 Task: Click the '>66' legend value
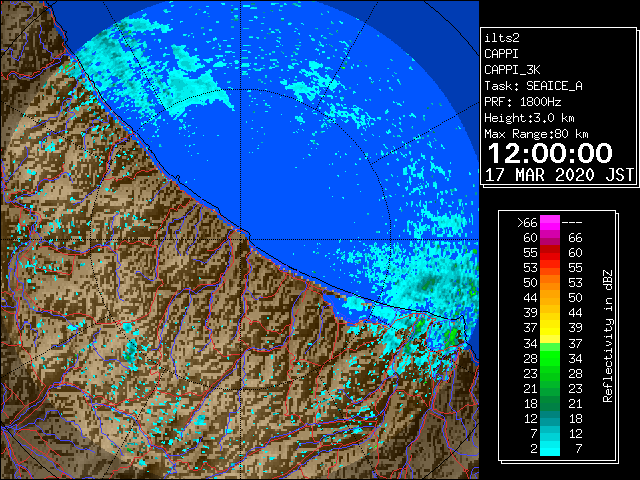(x=527, y=223)
